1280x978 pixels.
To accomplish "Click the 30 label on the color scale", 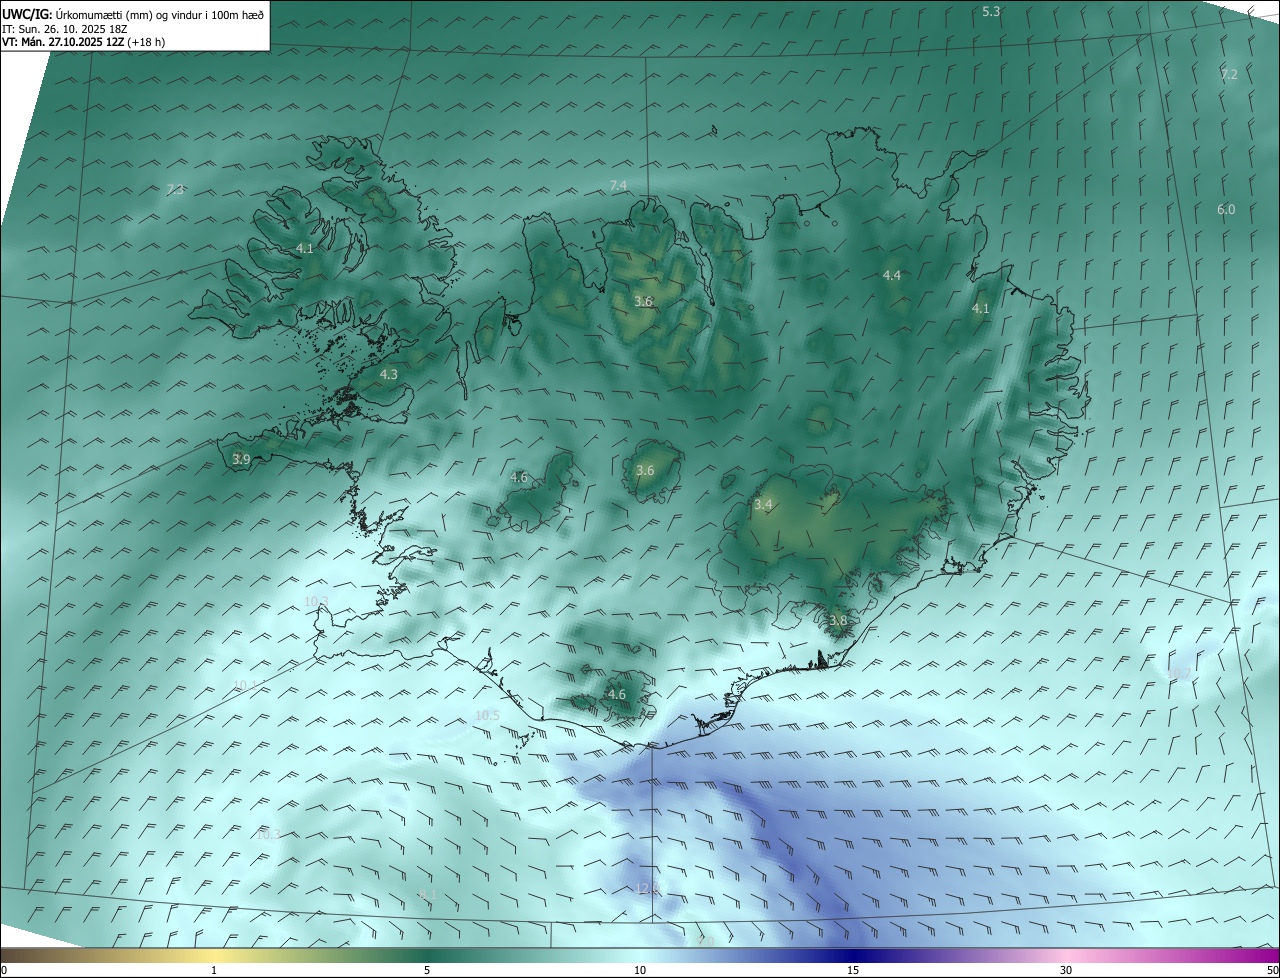I will coord(1066,970).
